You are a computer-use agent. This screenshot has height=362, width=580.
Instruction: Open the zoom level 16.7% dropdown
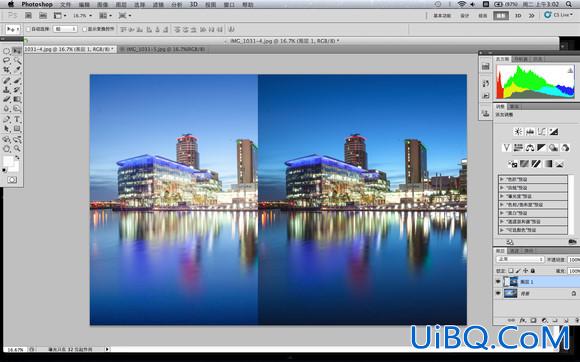click(82, 16)
